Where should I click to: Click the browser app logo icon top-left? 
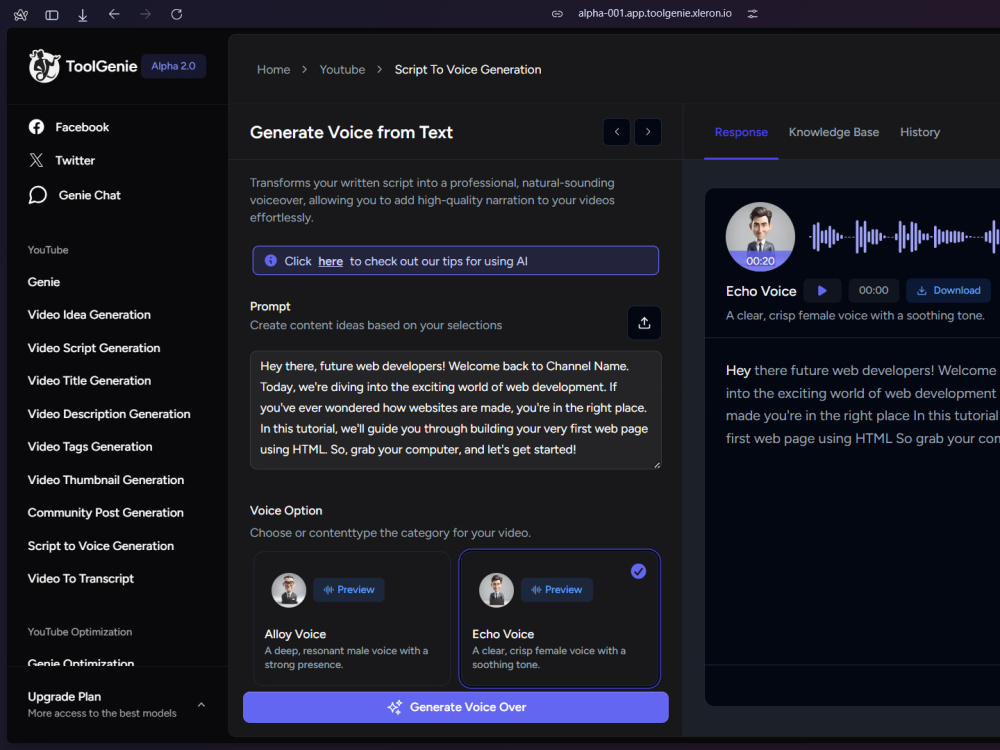coord(20,15)
